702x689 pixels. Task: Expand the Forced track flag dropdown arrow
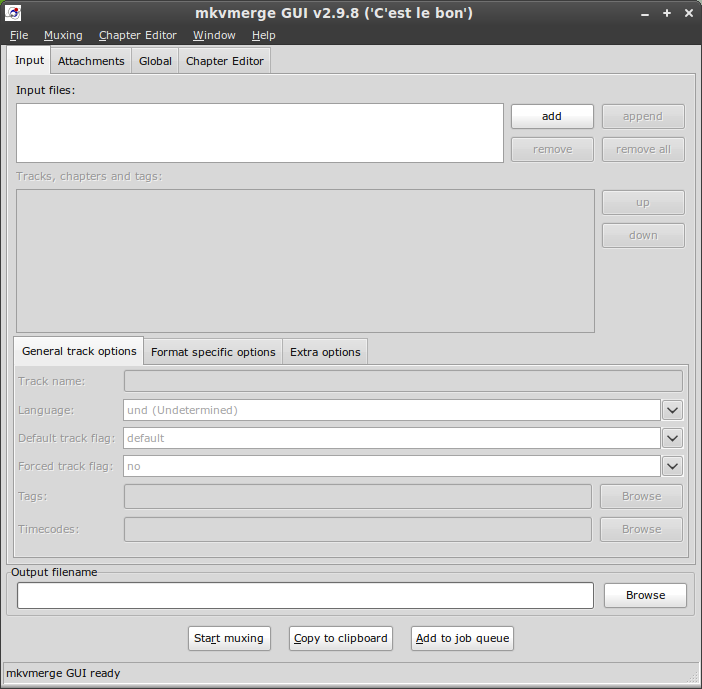(x=672, y=466)
